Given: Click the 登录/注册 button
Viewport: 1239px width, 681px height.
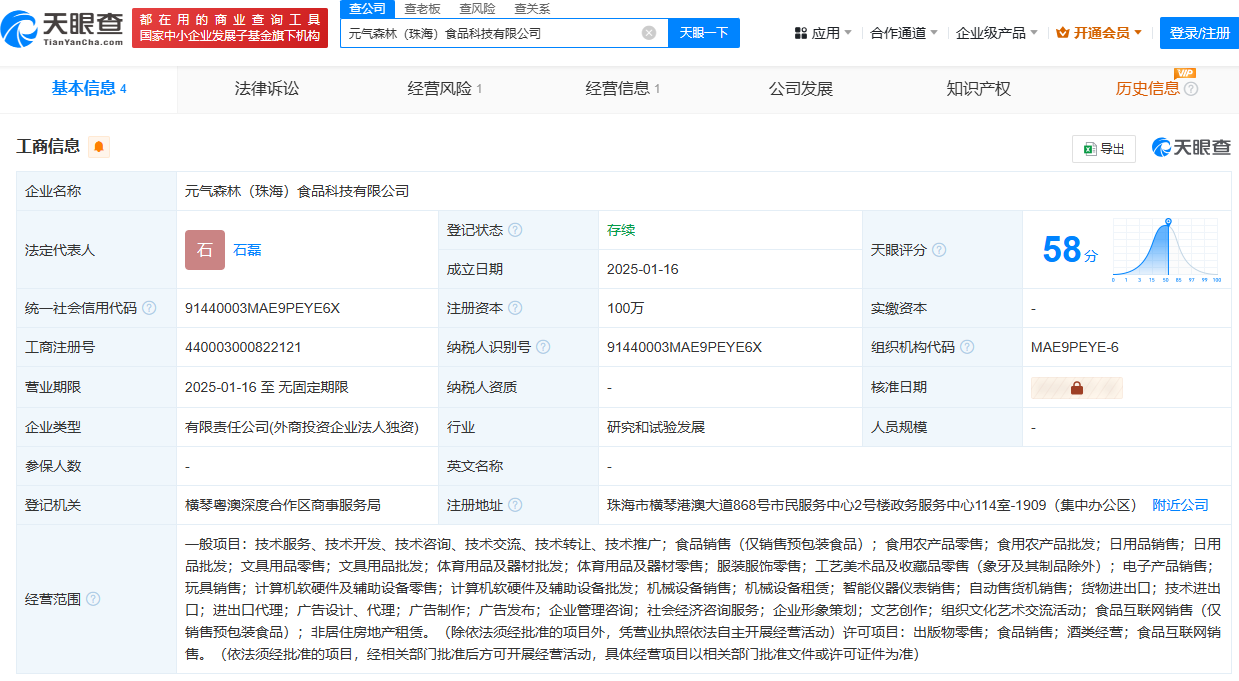Looking at the screenshot, I should (x=1199, y=33).
